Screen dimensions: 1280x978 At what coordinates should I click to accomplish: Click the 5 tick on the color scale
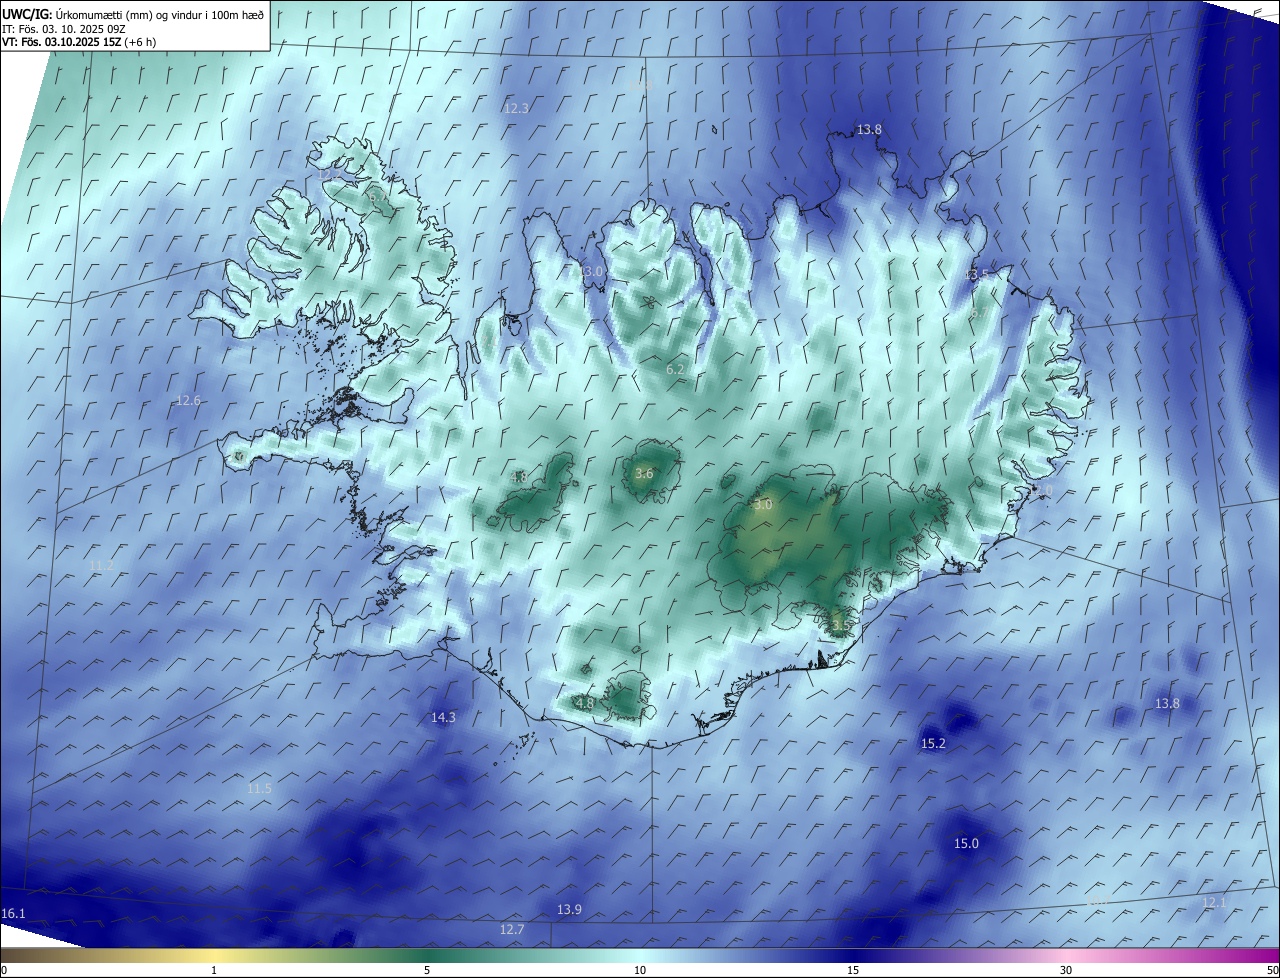pos(427,970)
